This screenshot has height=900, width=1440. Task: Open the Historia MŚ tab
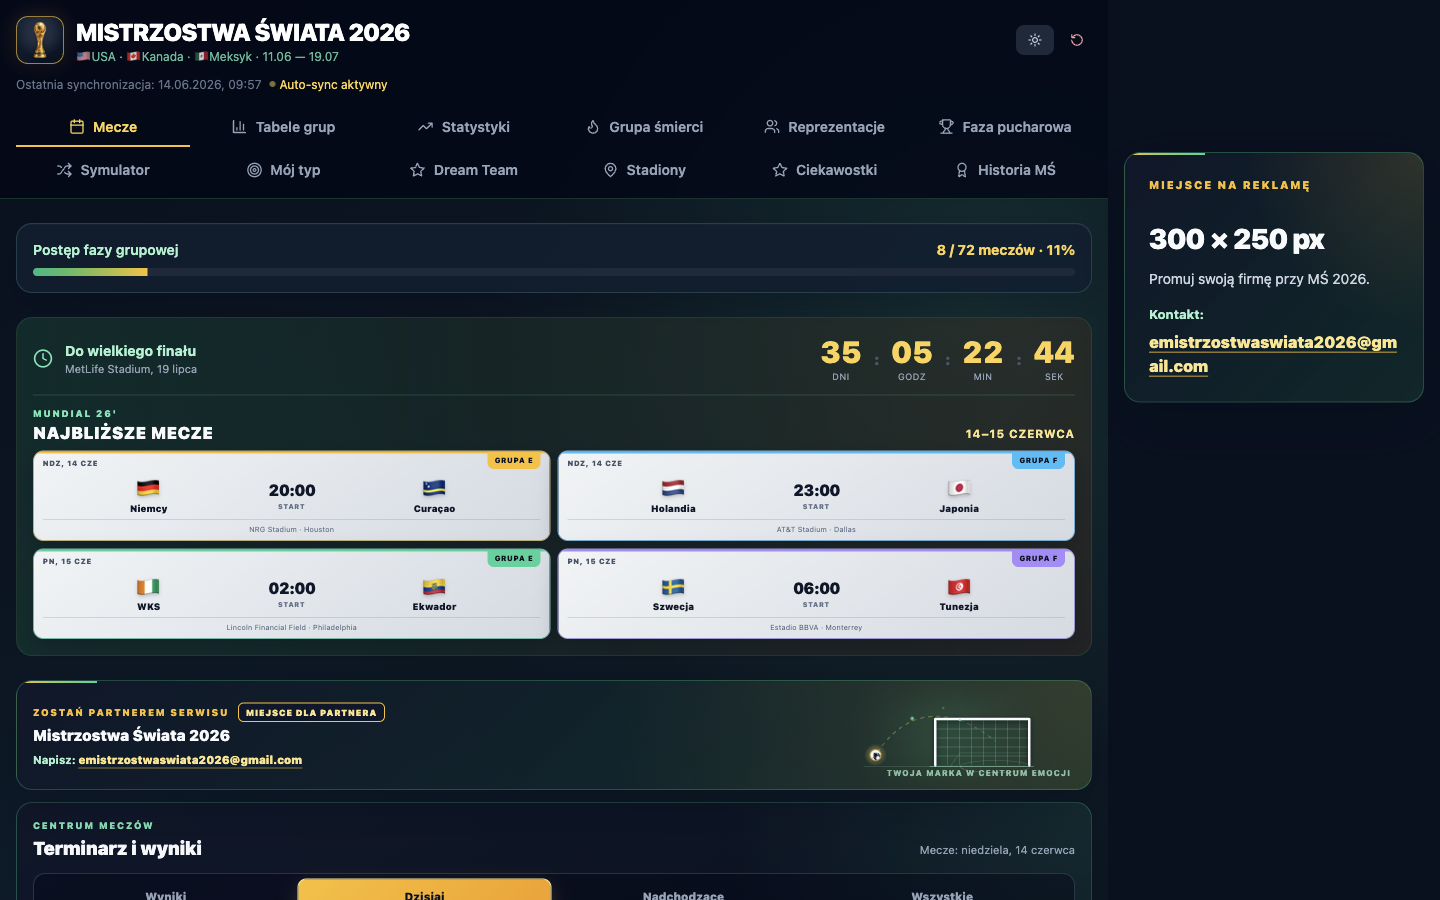pos(1005,170)
